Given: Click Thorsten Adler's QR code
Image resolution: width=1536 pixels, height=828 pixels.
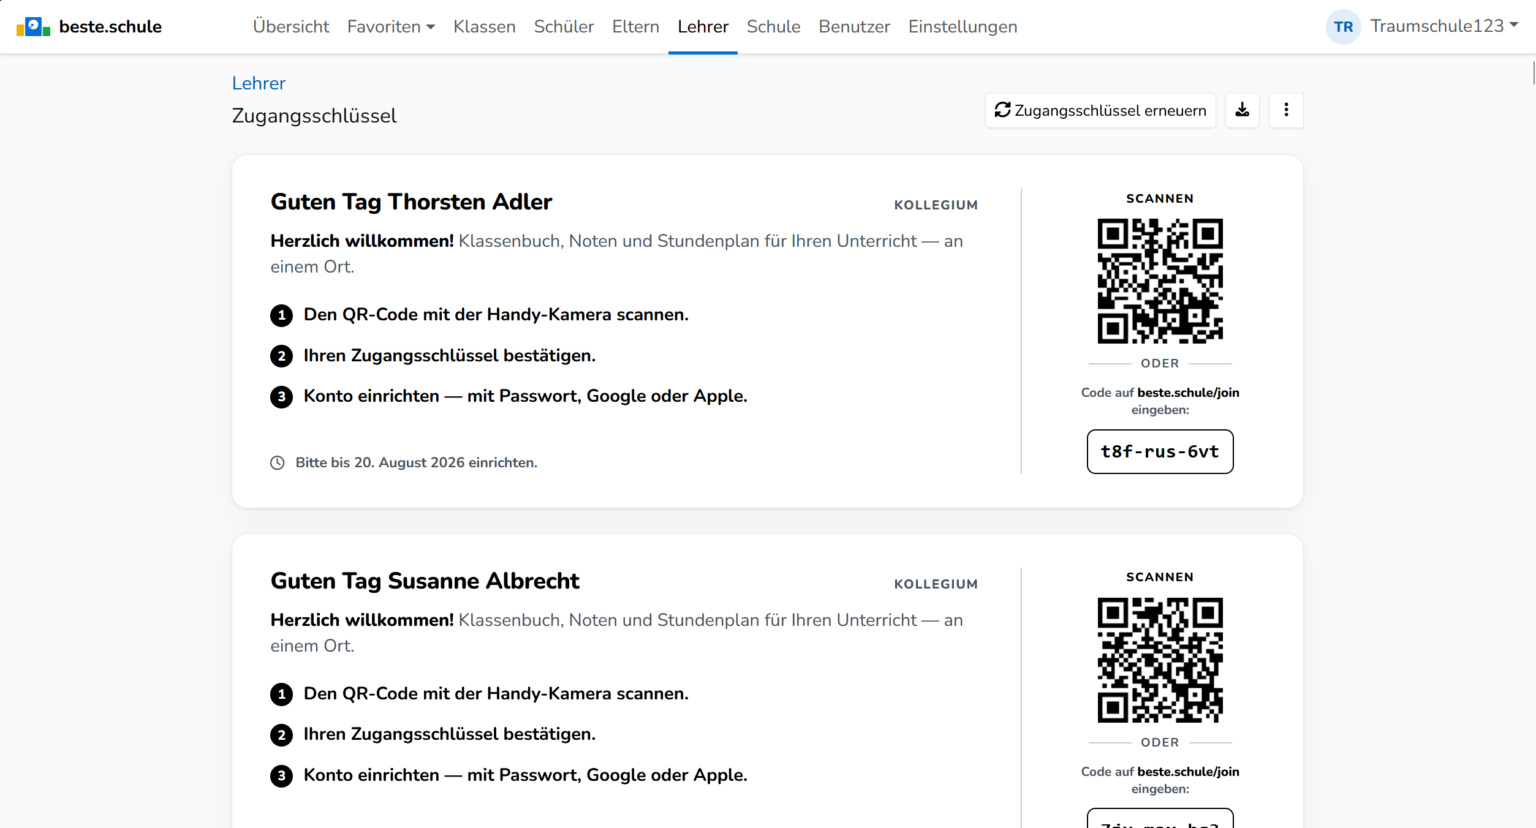Looking at the screenshot, I should point(1160,281).
